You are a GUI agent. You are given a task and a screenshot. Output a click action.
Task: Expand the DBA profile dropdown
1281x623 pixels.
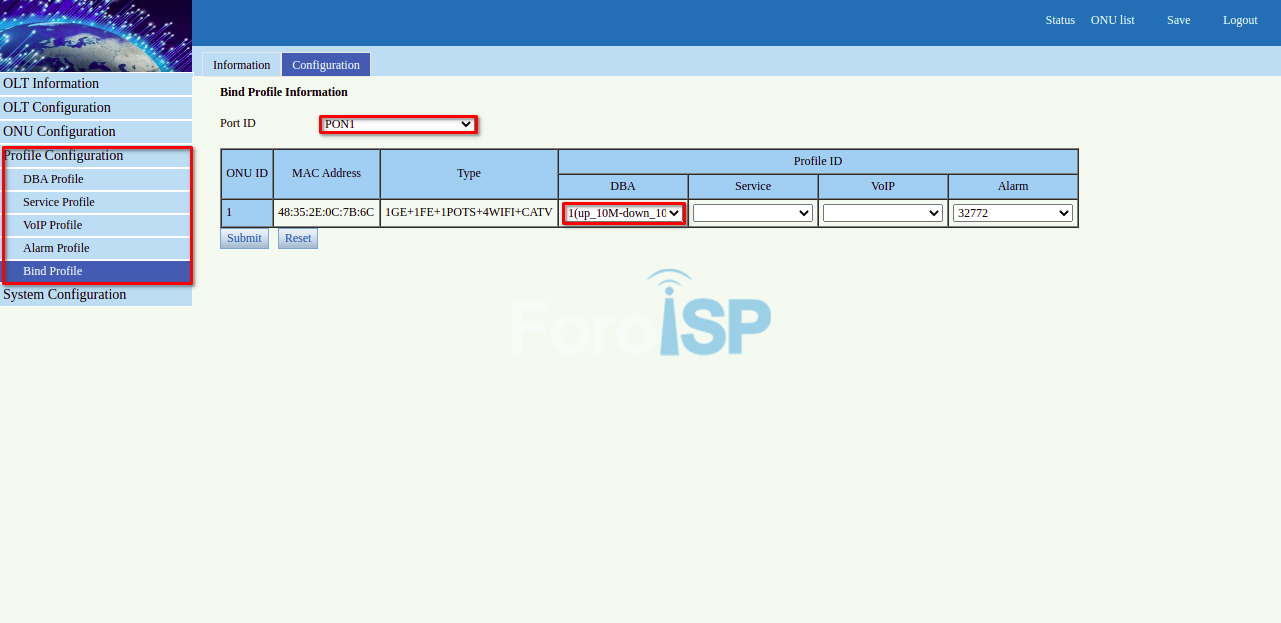(x=623, y=213)
